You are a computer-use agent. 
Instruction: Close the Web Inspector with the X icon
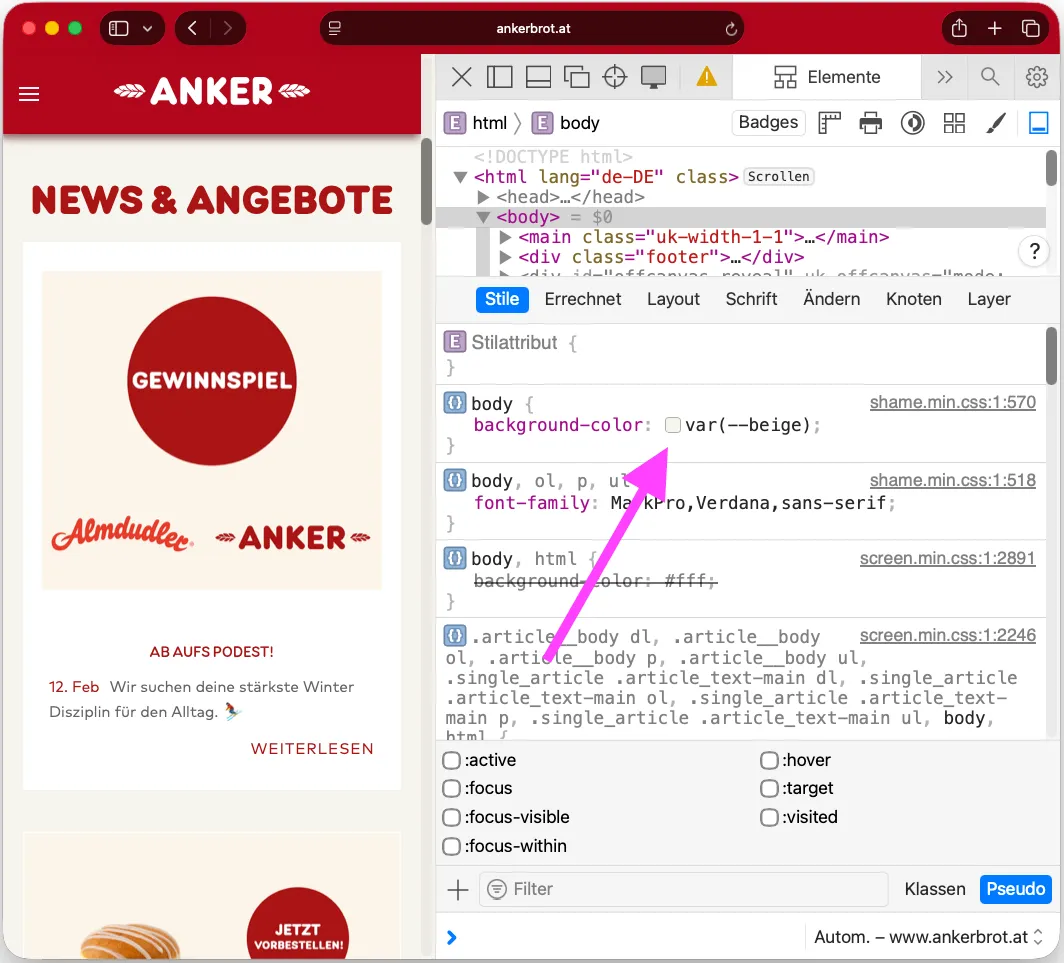pos(460,77)
